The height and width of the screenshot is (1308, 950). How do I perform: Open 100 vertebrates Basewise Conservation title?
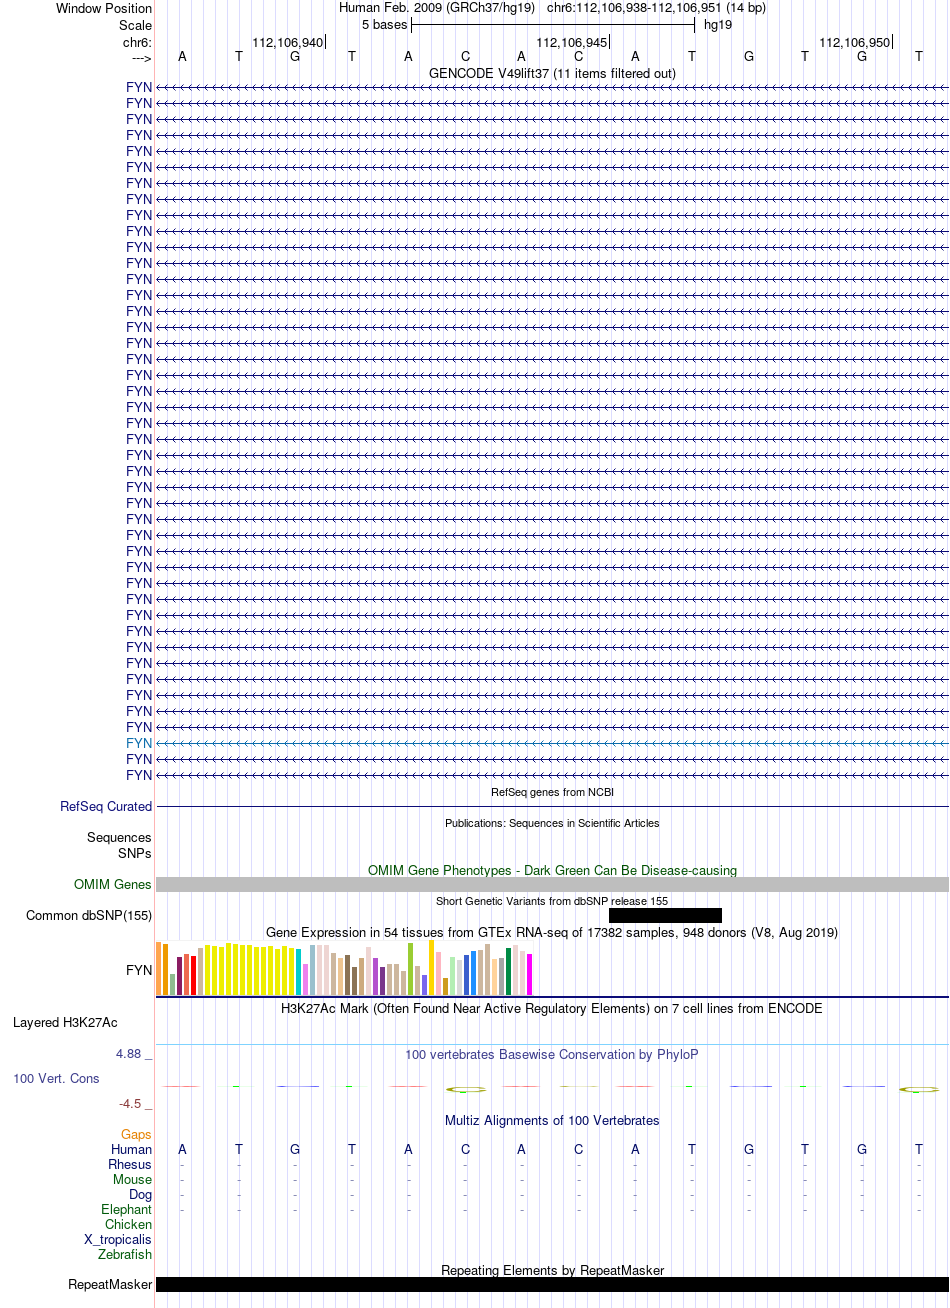(x=552, y=1054)
